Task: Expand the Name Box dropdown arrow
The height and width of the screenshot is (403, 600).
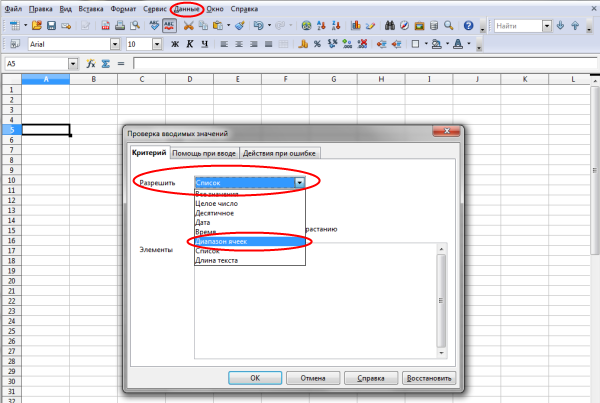Action: click(x=73, y=64)
